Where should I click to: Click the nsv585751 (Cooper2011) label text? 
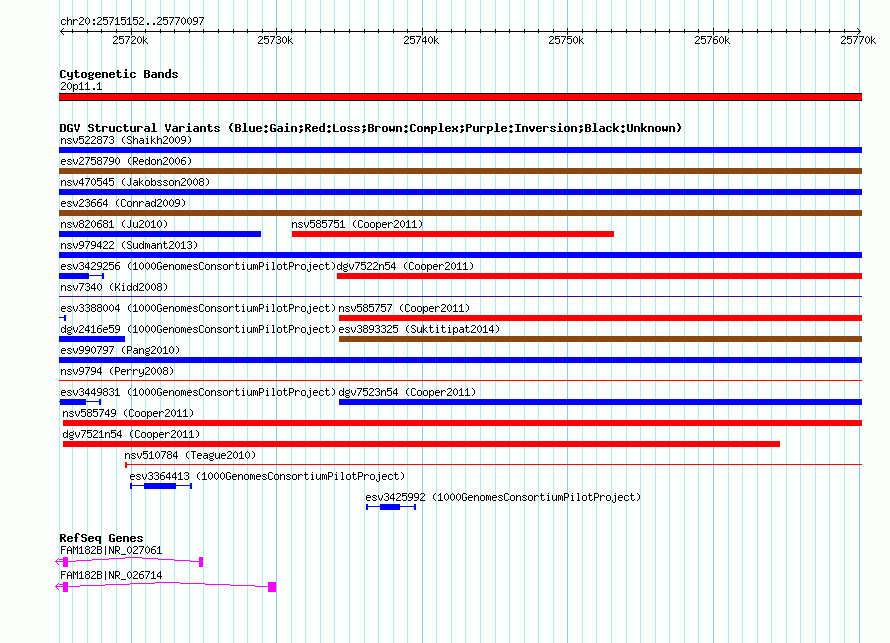point(358,224)
